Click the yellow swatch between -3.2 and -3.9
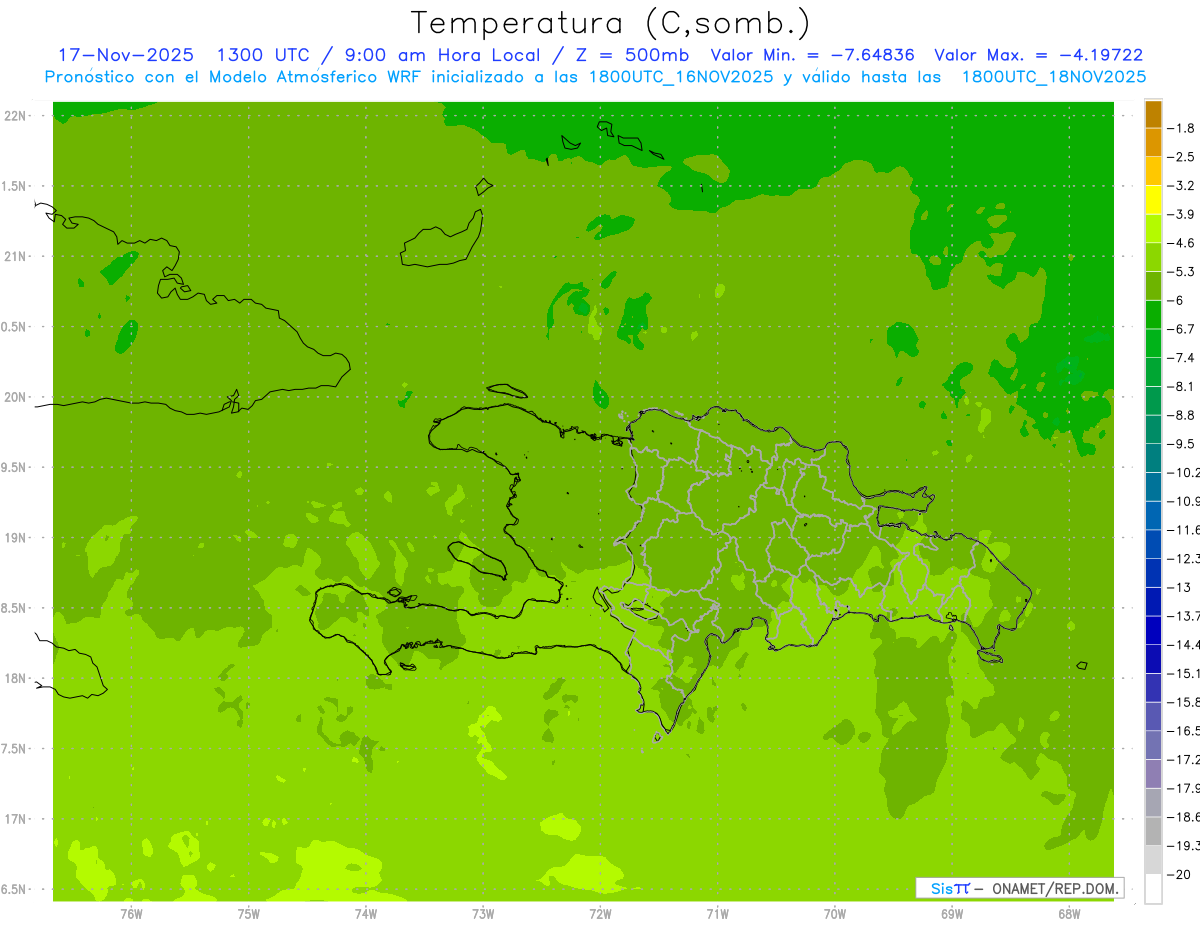Image resolution: width=1200 pixels, height=927 pixels. click(x=1153, y=200)
